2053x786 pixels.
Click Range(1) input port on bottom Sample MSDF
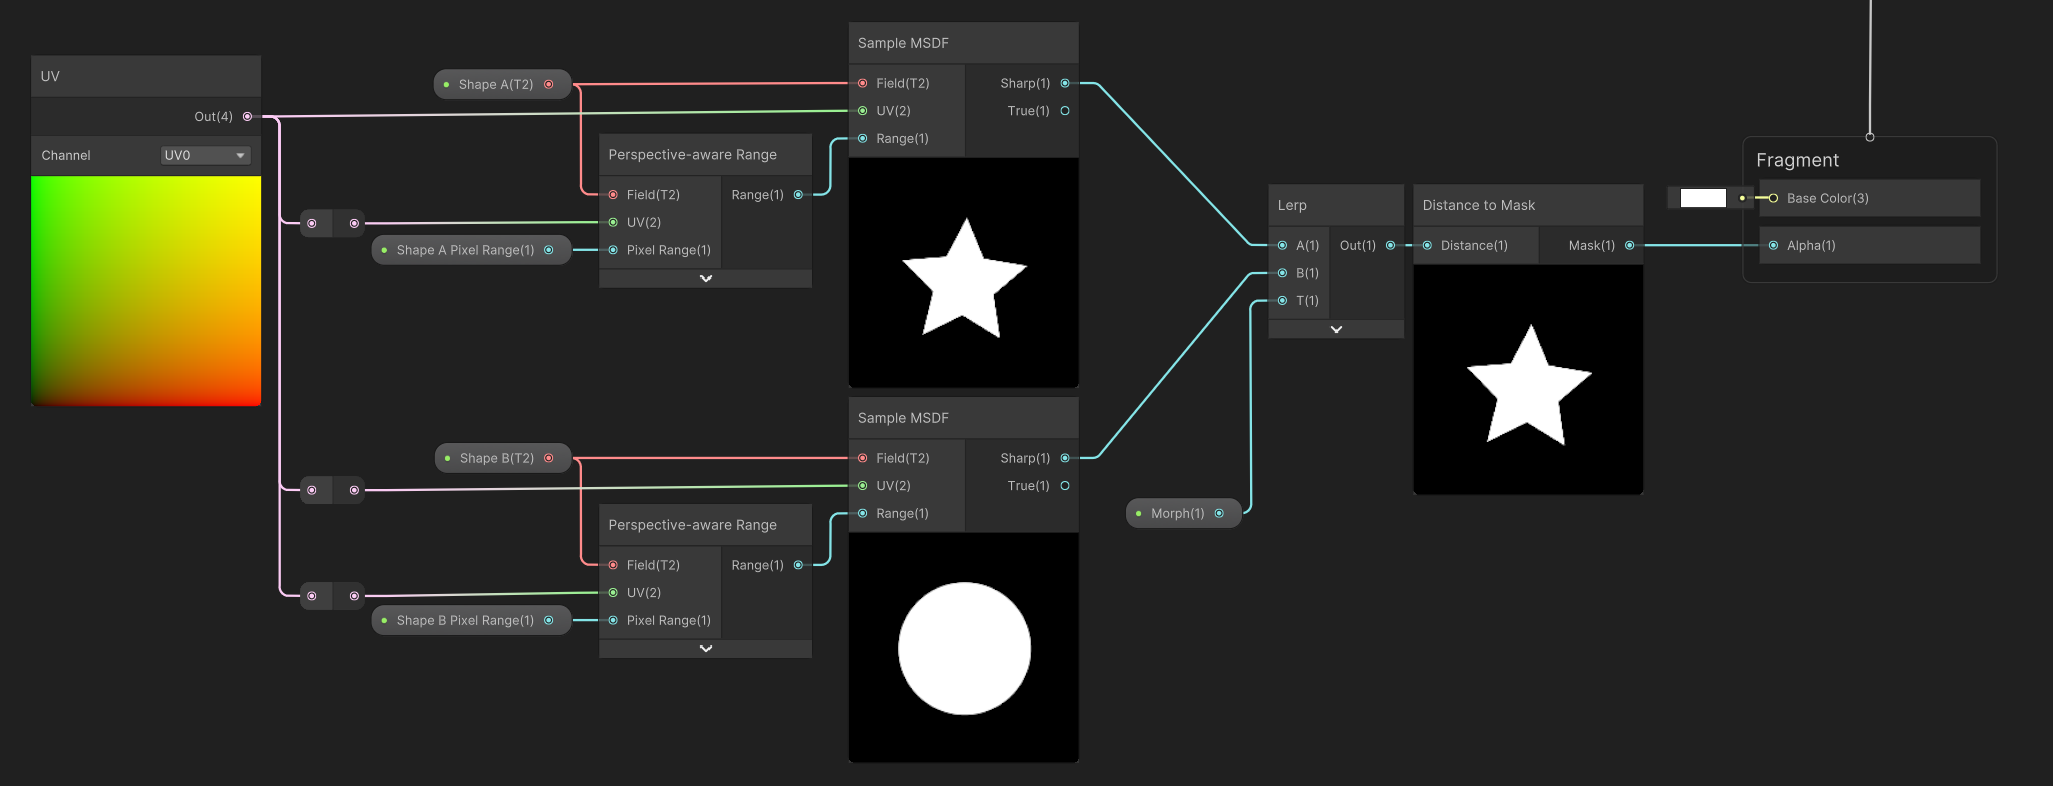click(x=862, y=513)
